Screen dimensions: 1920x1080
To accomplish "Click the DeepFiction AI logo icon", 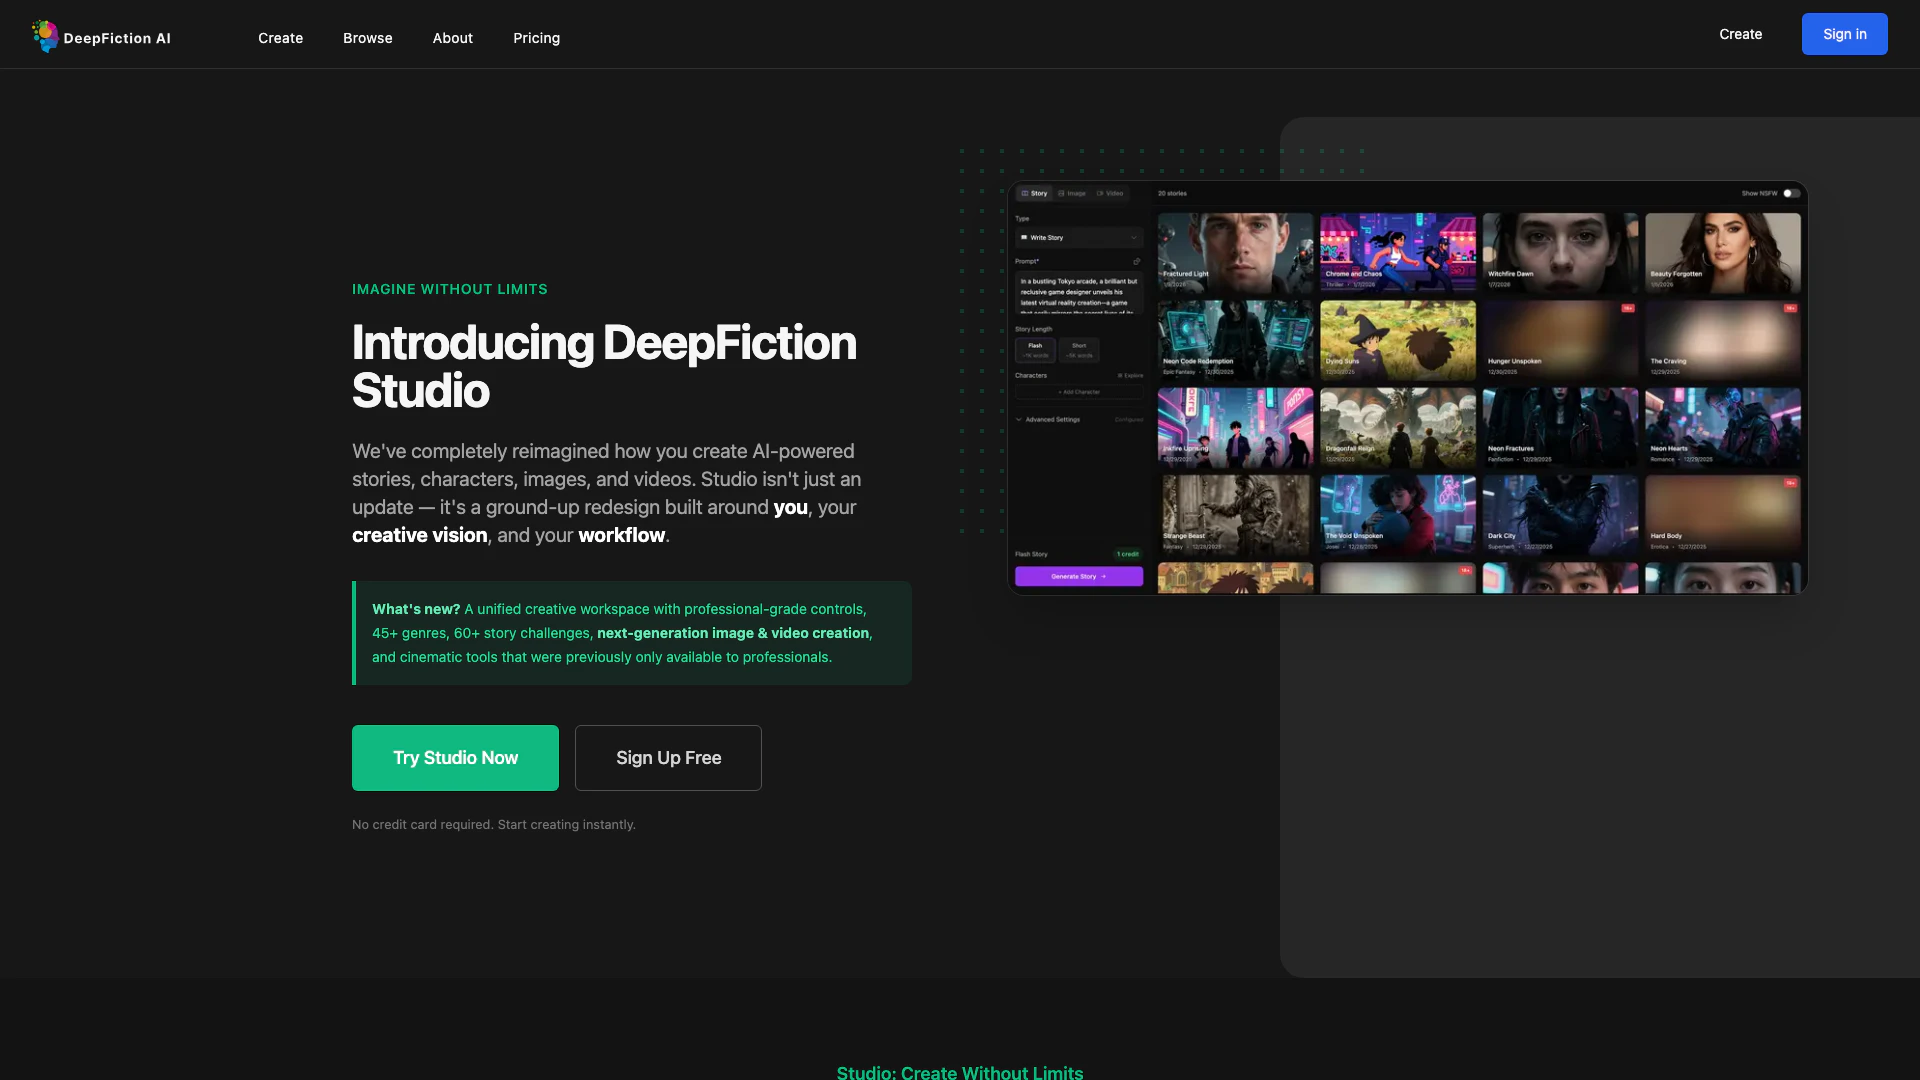I will coord(45,36).
